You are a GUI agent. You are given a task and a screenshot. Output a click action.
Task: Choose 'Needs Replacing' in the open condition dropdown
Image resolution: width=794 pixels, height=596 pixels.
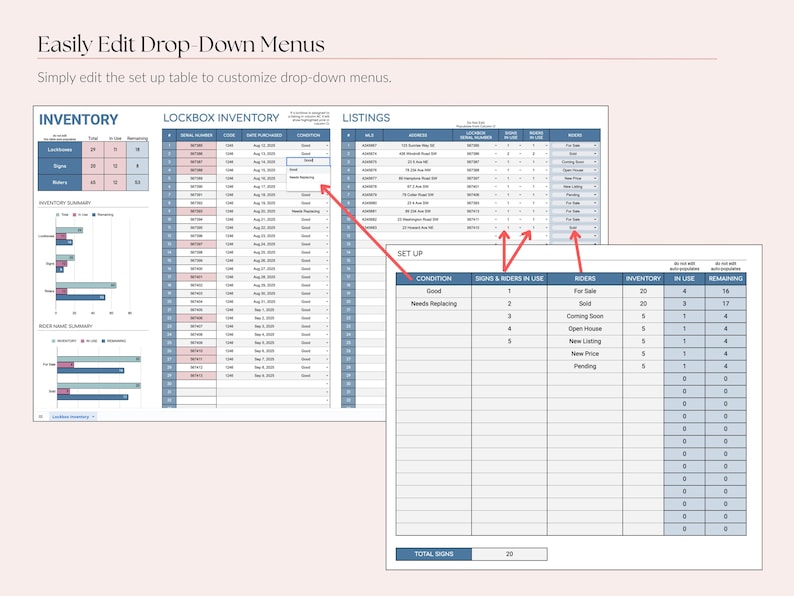(302, 178)
